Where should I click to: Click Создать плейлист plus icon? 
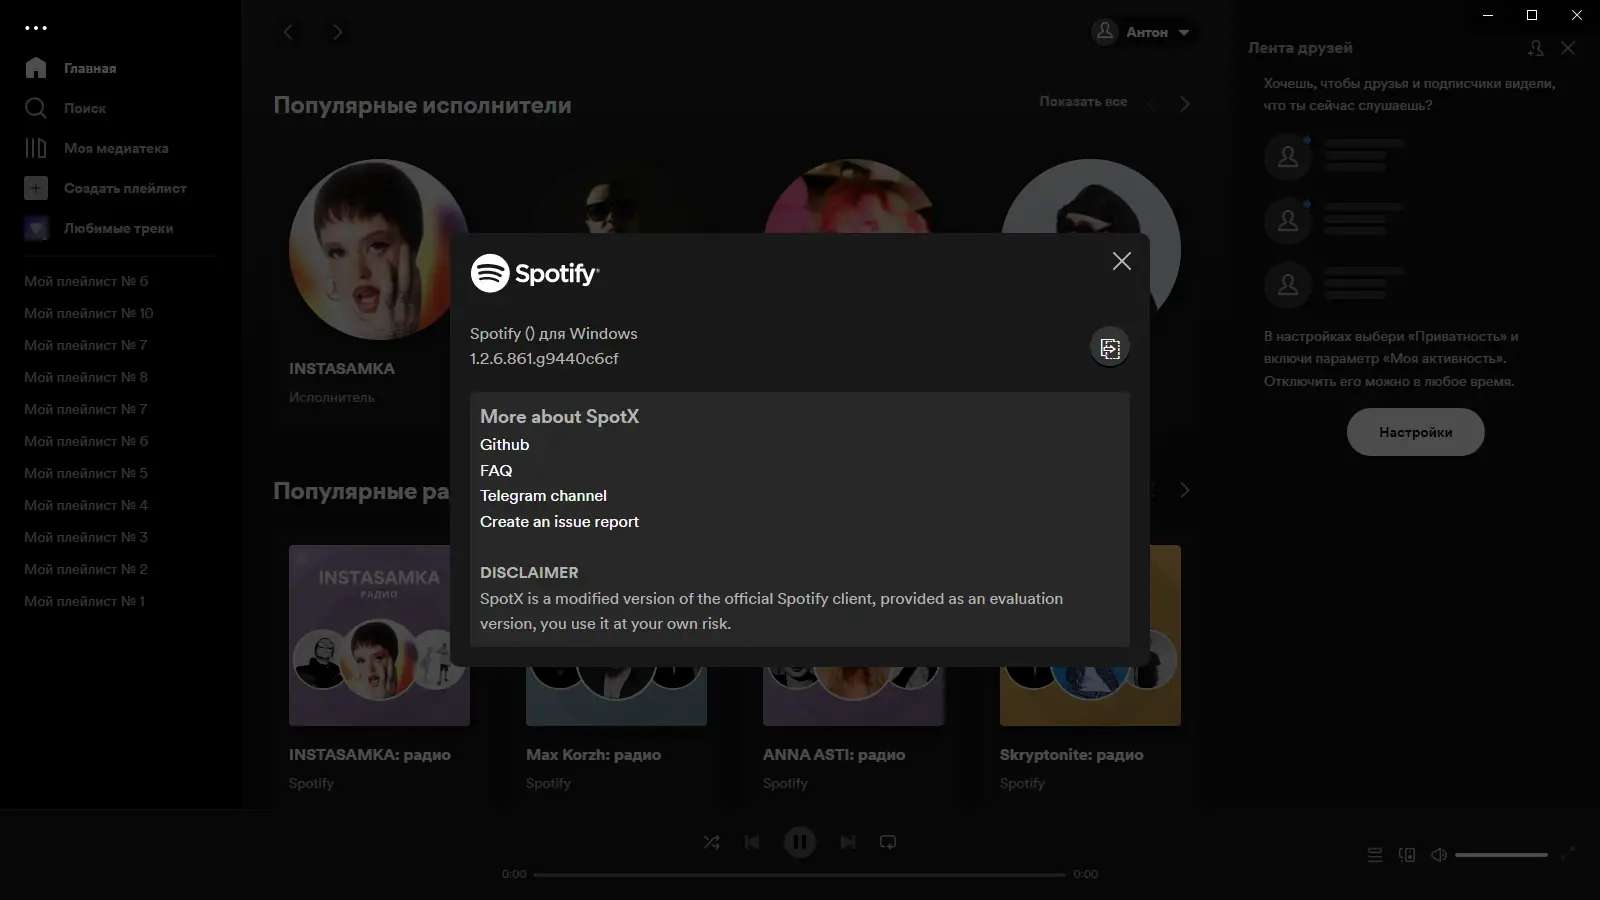click(x=36, y=188)
